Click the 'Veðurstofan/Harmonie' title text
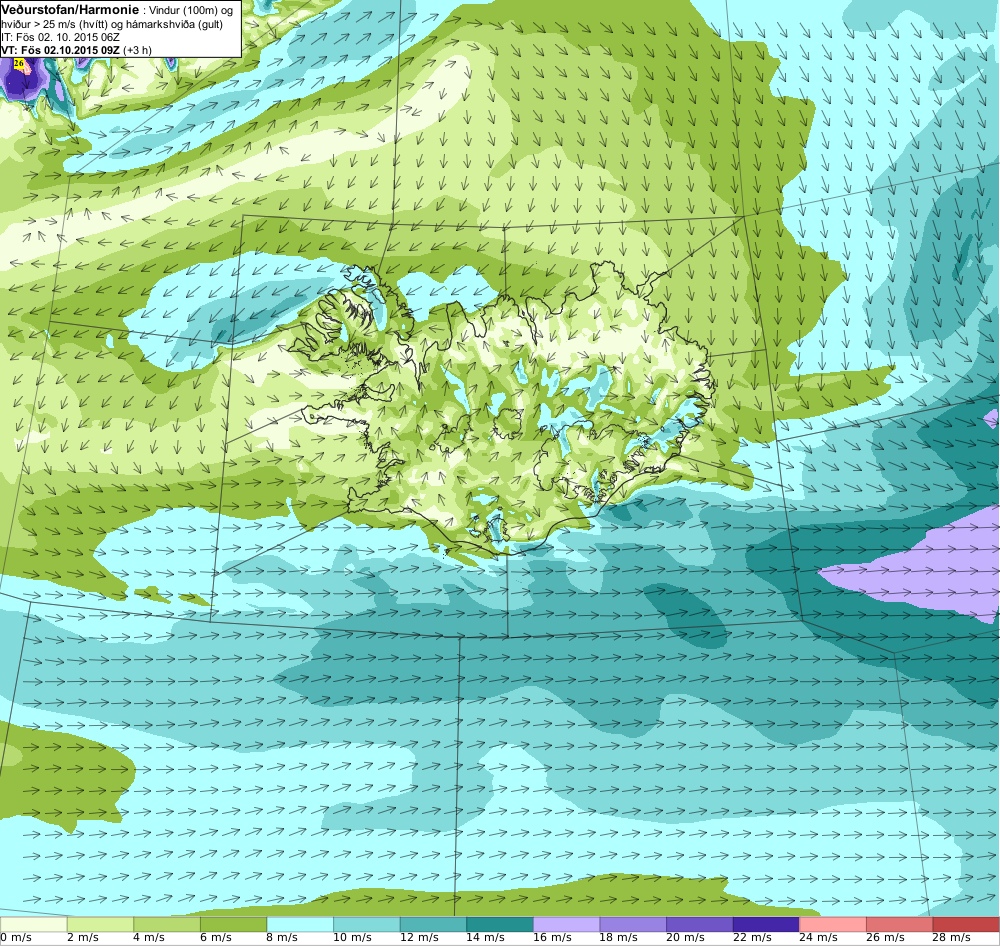 70,10
